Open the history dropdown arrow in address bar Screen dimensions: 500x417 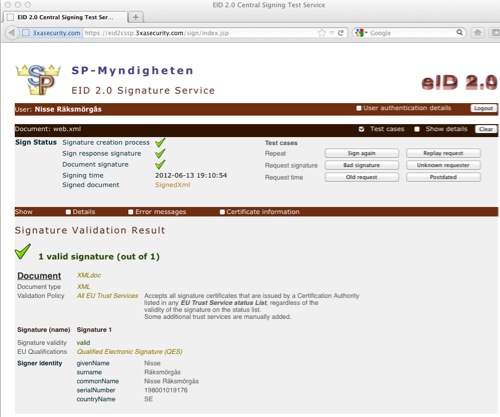tap(332, 33)
